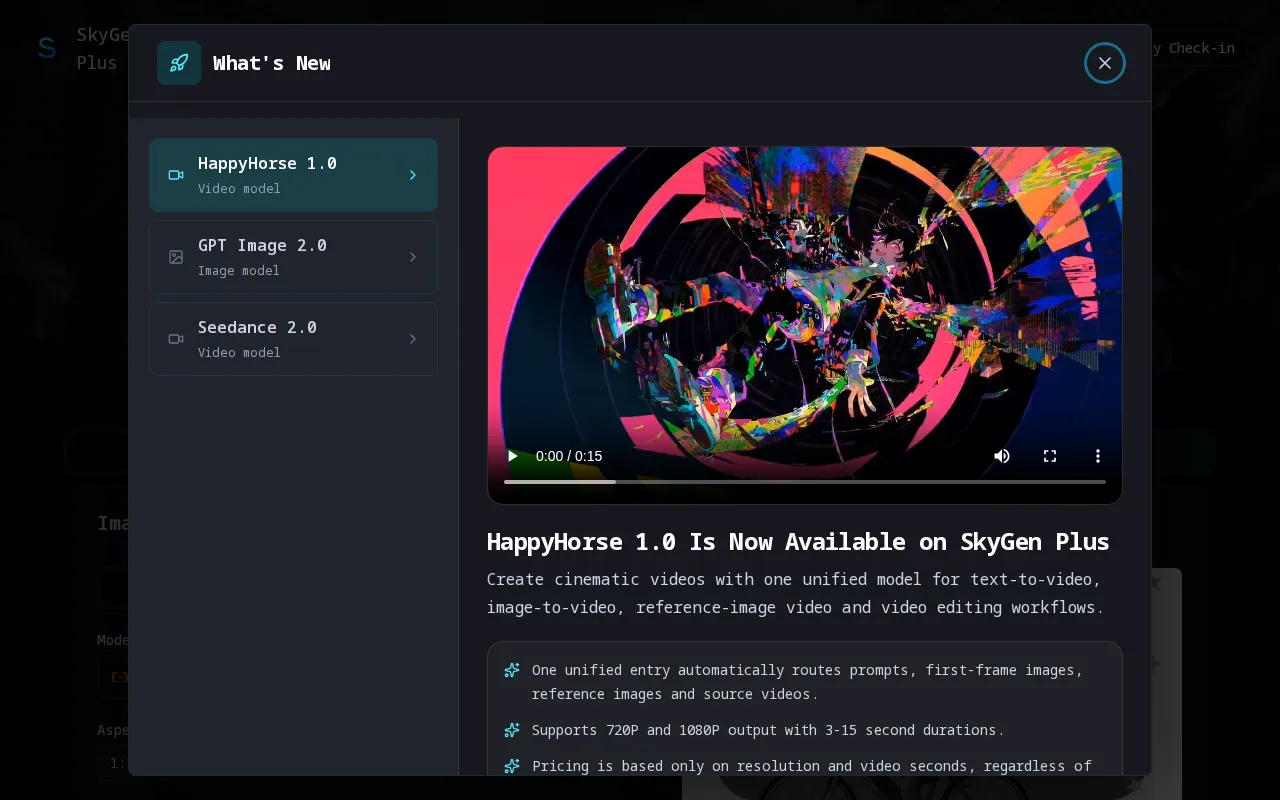The height and width of the screenshot is (800, 1280).
Task: Open the GPT Image 2.0 entry
Action: tap(293, 257)
